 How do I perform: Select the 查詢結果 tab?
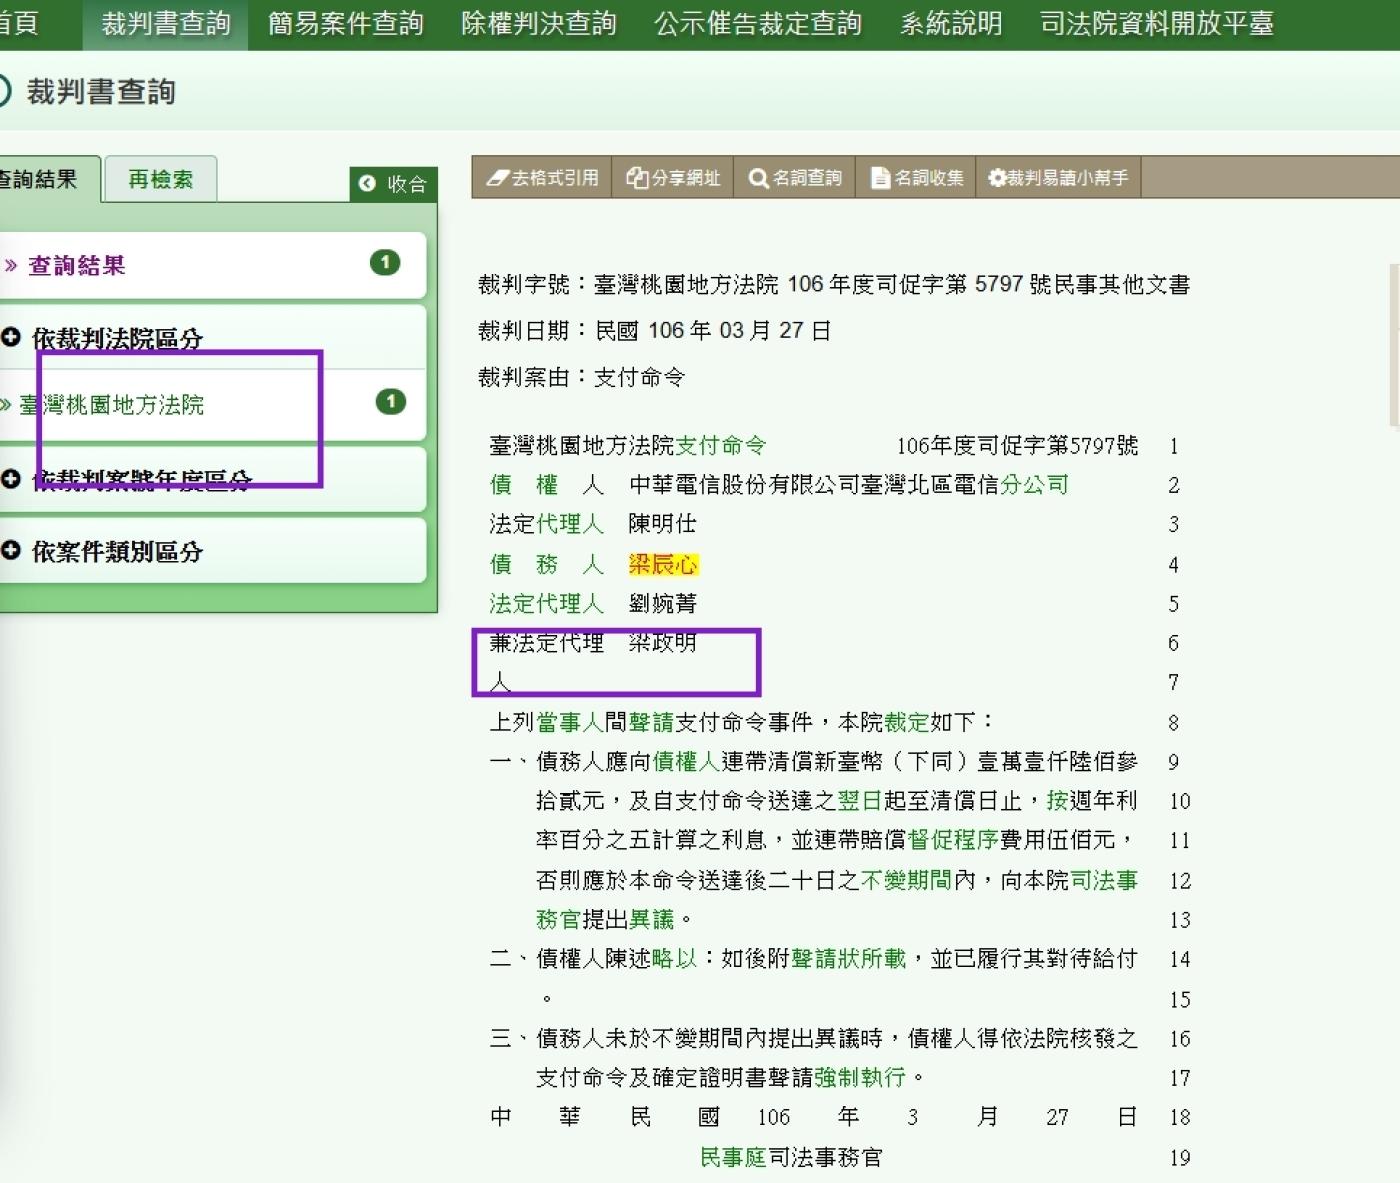pyautogui.click(x=40, y=180)
